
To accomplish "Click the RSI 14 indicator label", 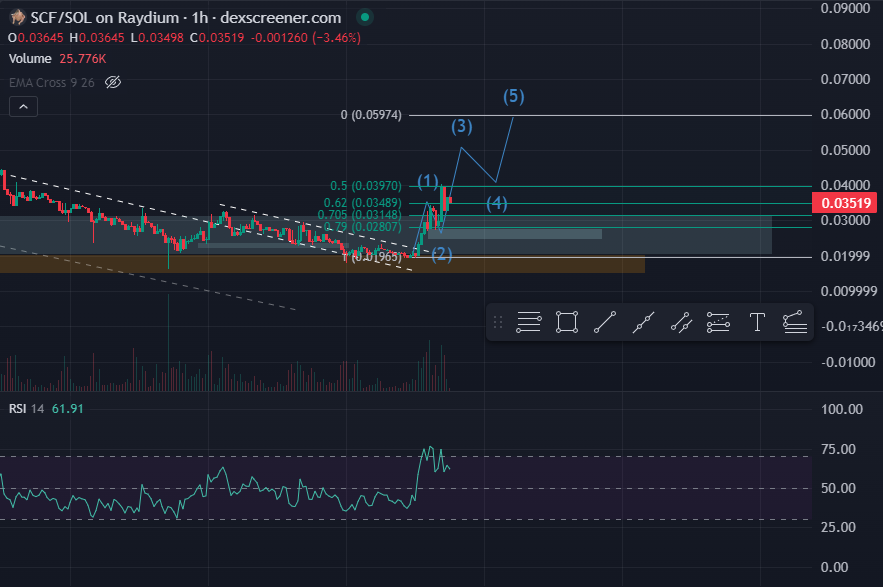I will click(26, 408).
